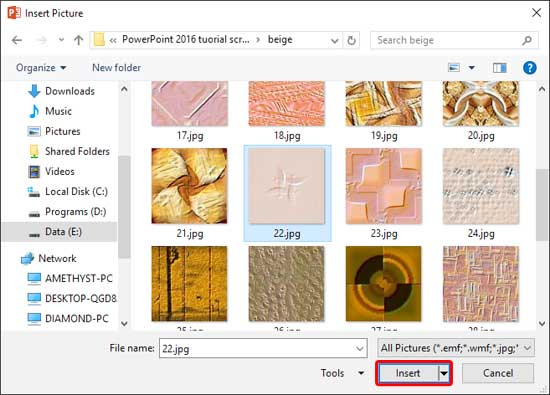Screen dimensions: 550x395
Task: Expand hidden breadcrumb path chevrons
Action: 113,40
